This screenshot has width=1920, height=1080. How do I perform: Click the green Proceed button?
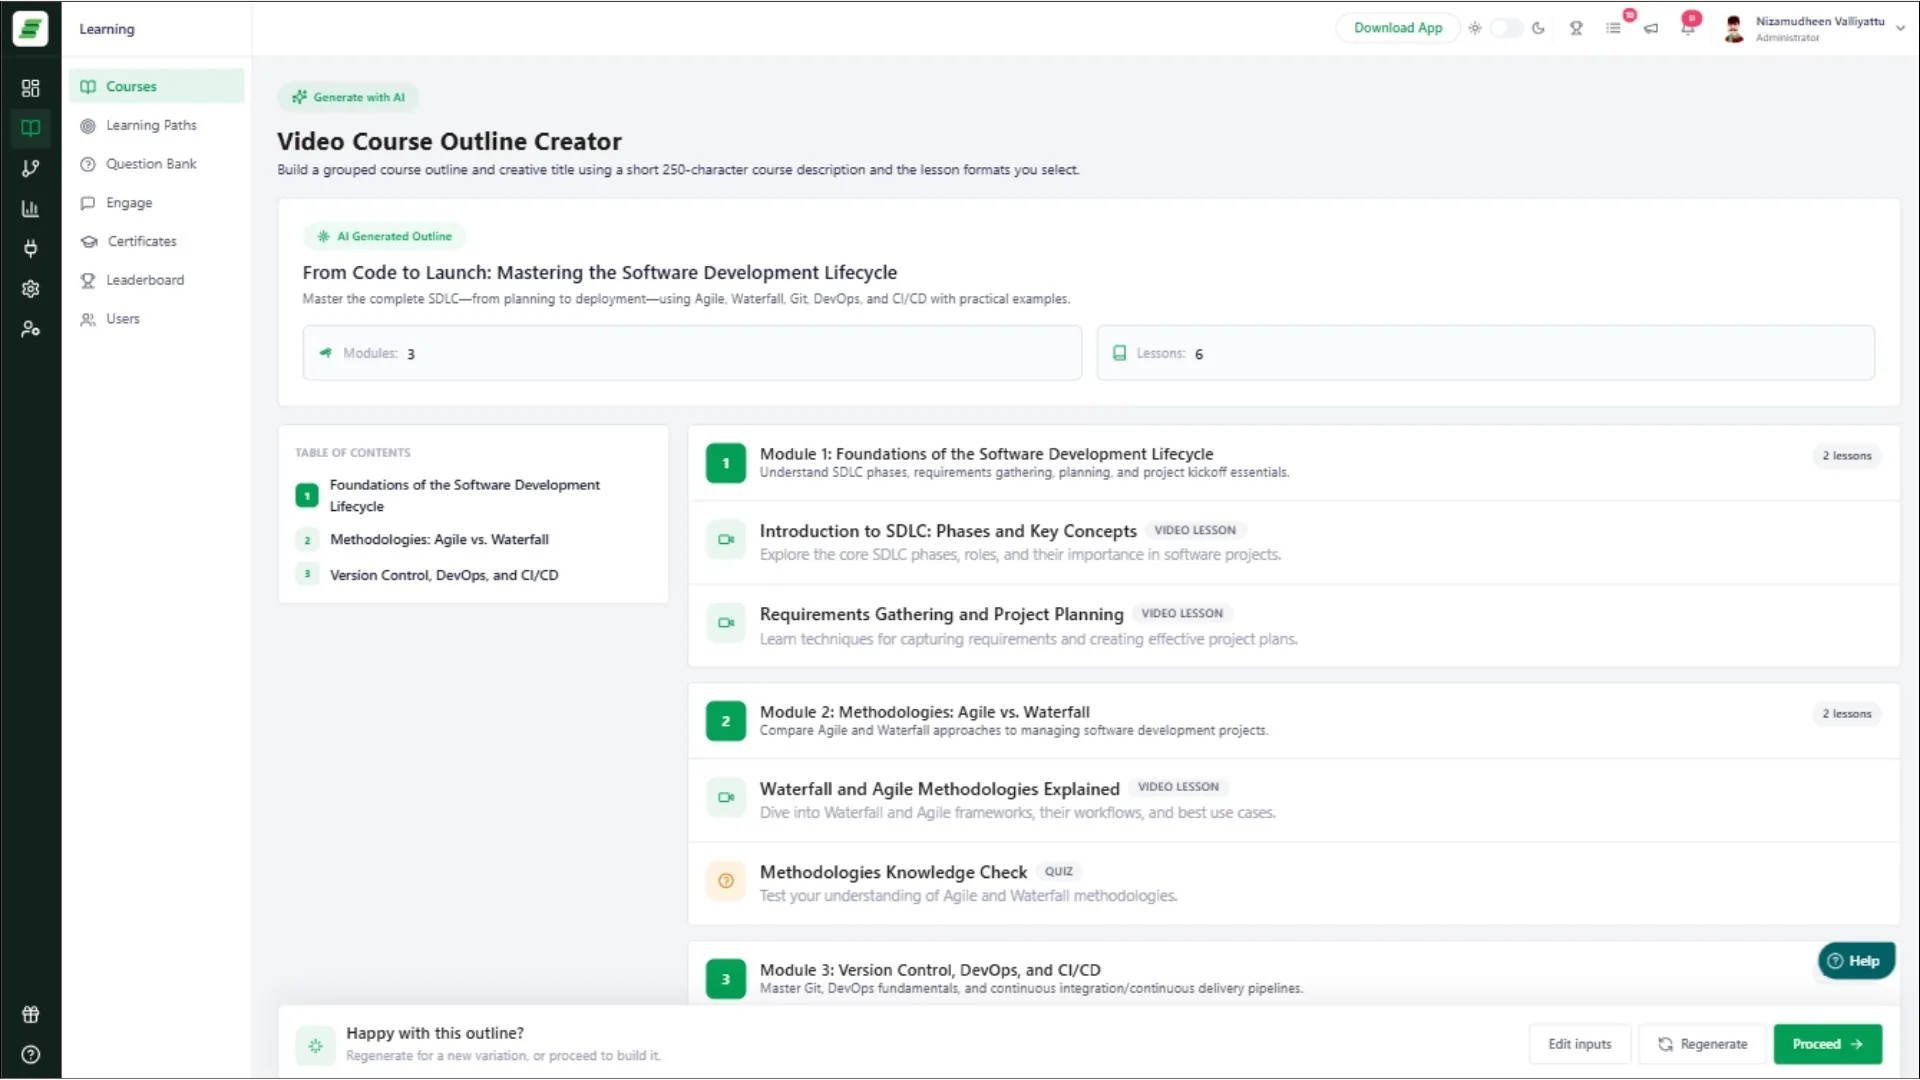1828,1044
